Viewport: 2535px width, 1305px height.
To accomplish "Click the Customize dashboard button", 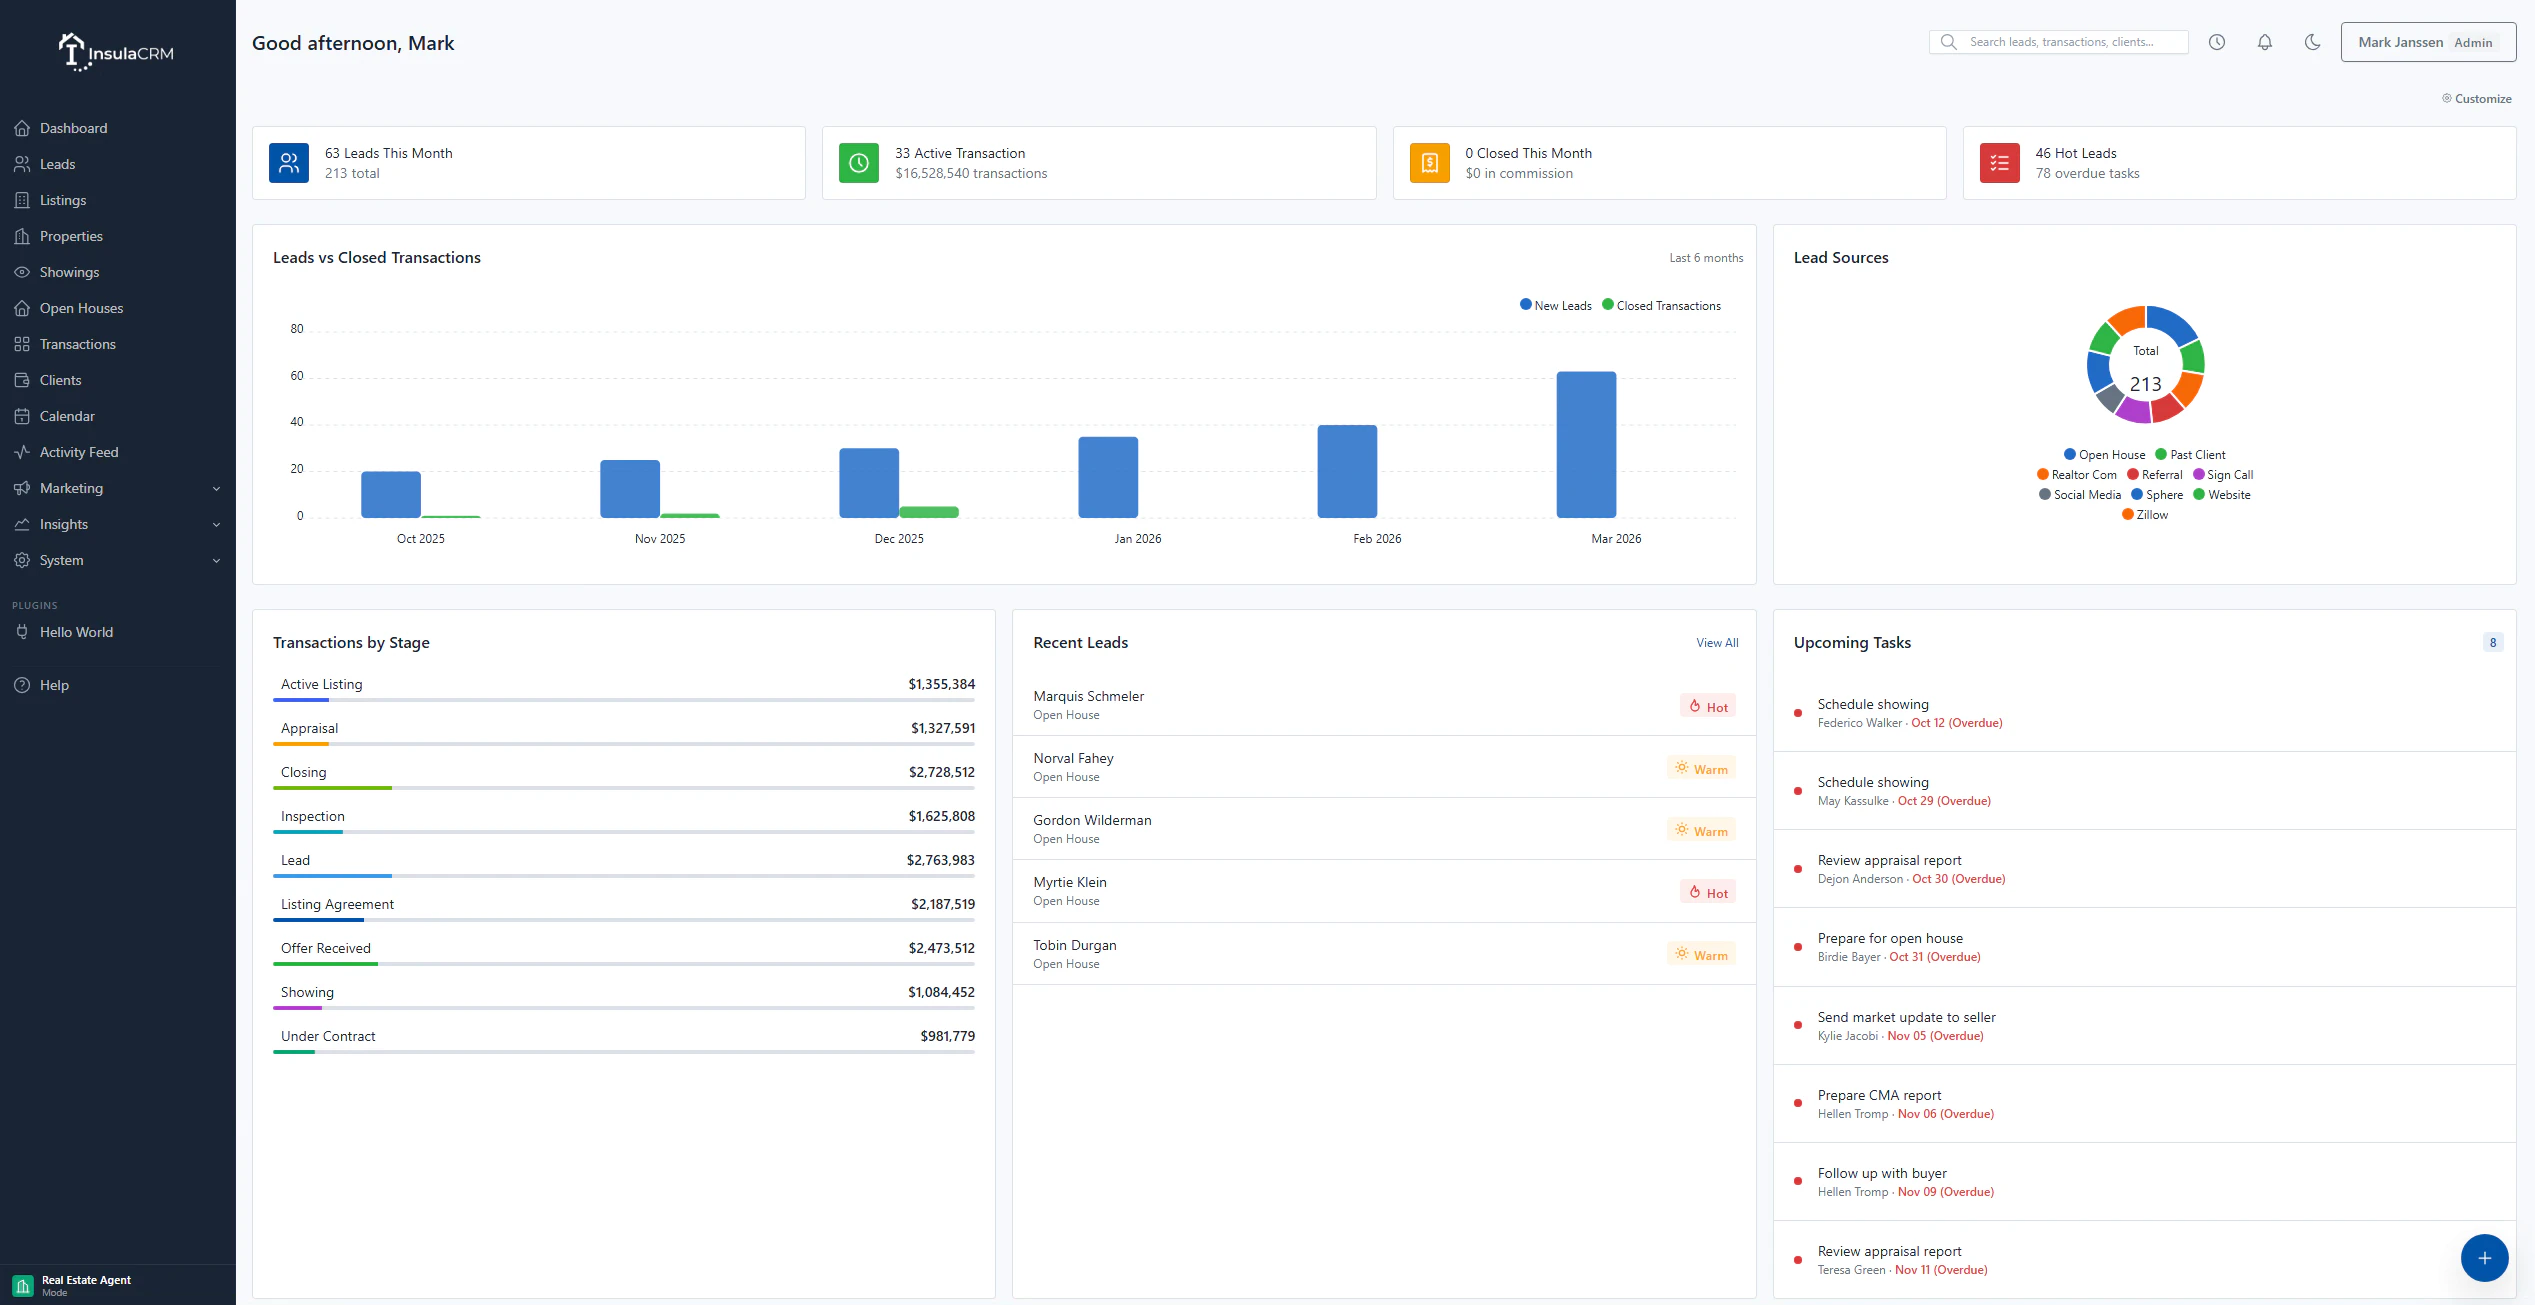I will (2476, 99).
